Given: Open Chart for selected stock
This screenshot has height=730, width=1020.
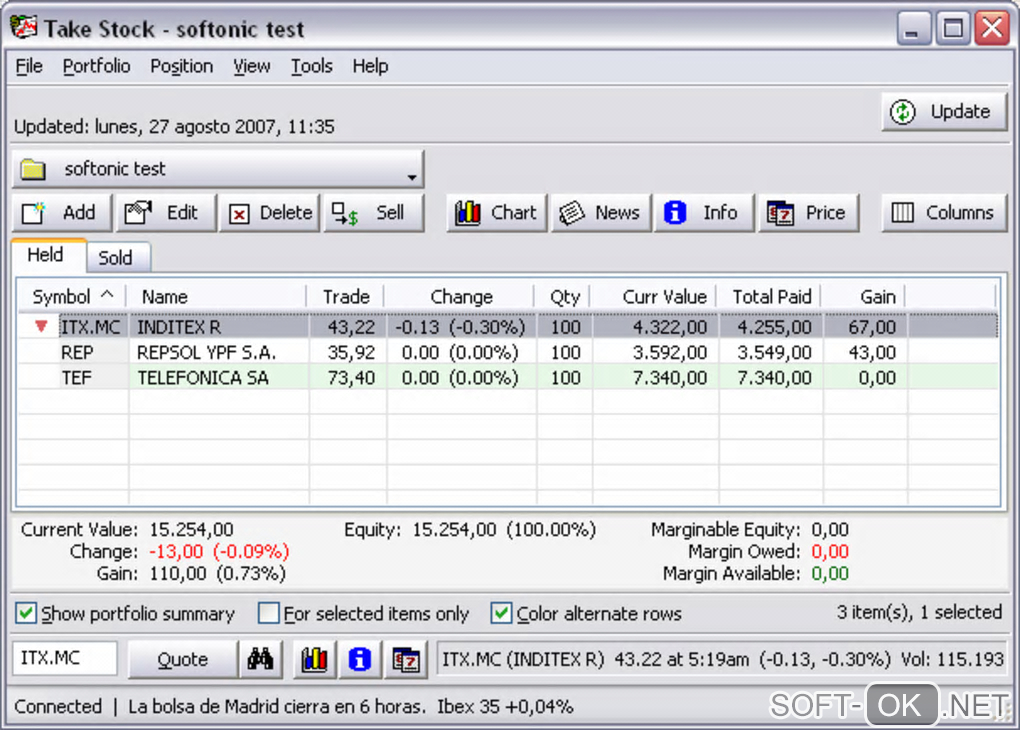Looking at the screenshot, I should (497, 213).
